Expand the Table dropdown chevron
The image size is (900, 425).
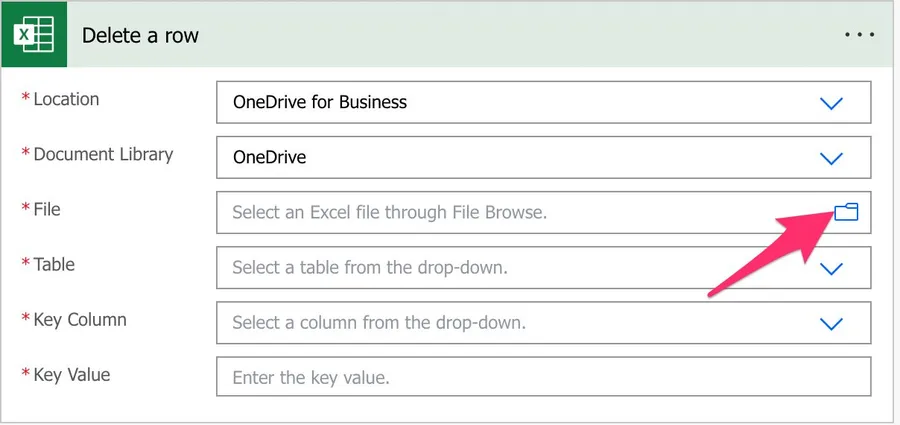(831, 268)
